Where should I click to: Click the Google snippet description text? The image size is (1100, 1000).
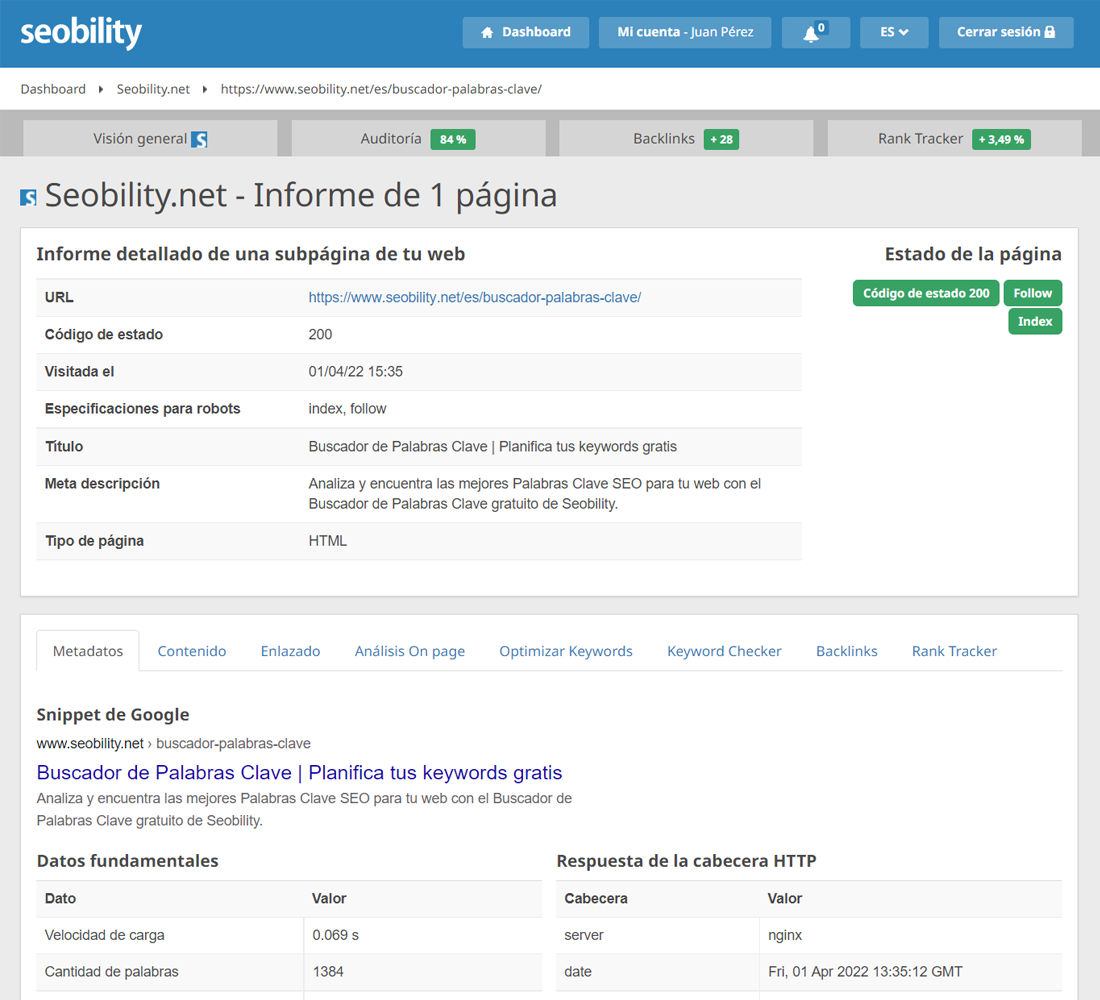pyautogui.click(x=304, y=809)
